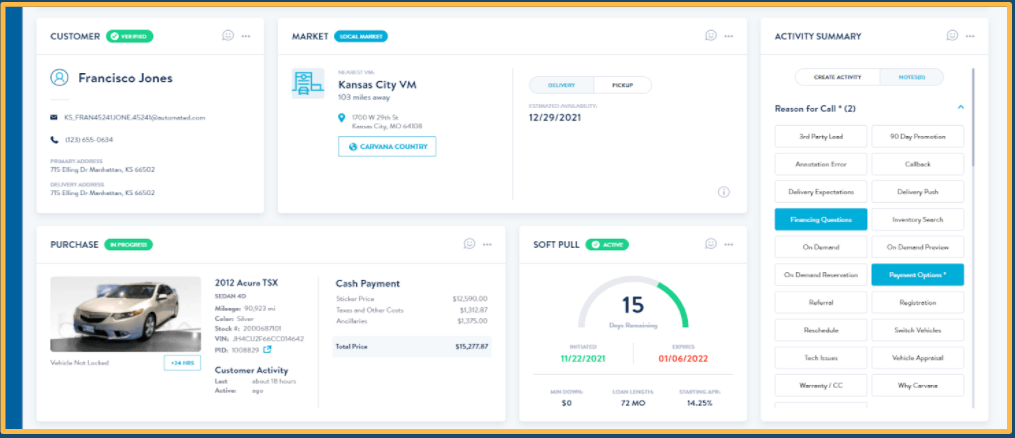Image resolution: width=1015 pixels, height=438 pixels.
Task: Click the Market card feedback smiley icon
Action: 711,36
